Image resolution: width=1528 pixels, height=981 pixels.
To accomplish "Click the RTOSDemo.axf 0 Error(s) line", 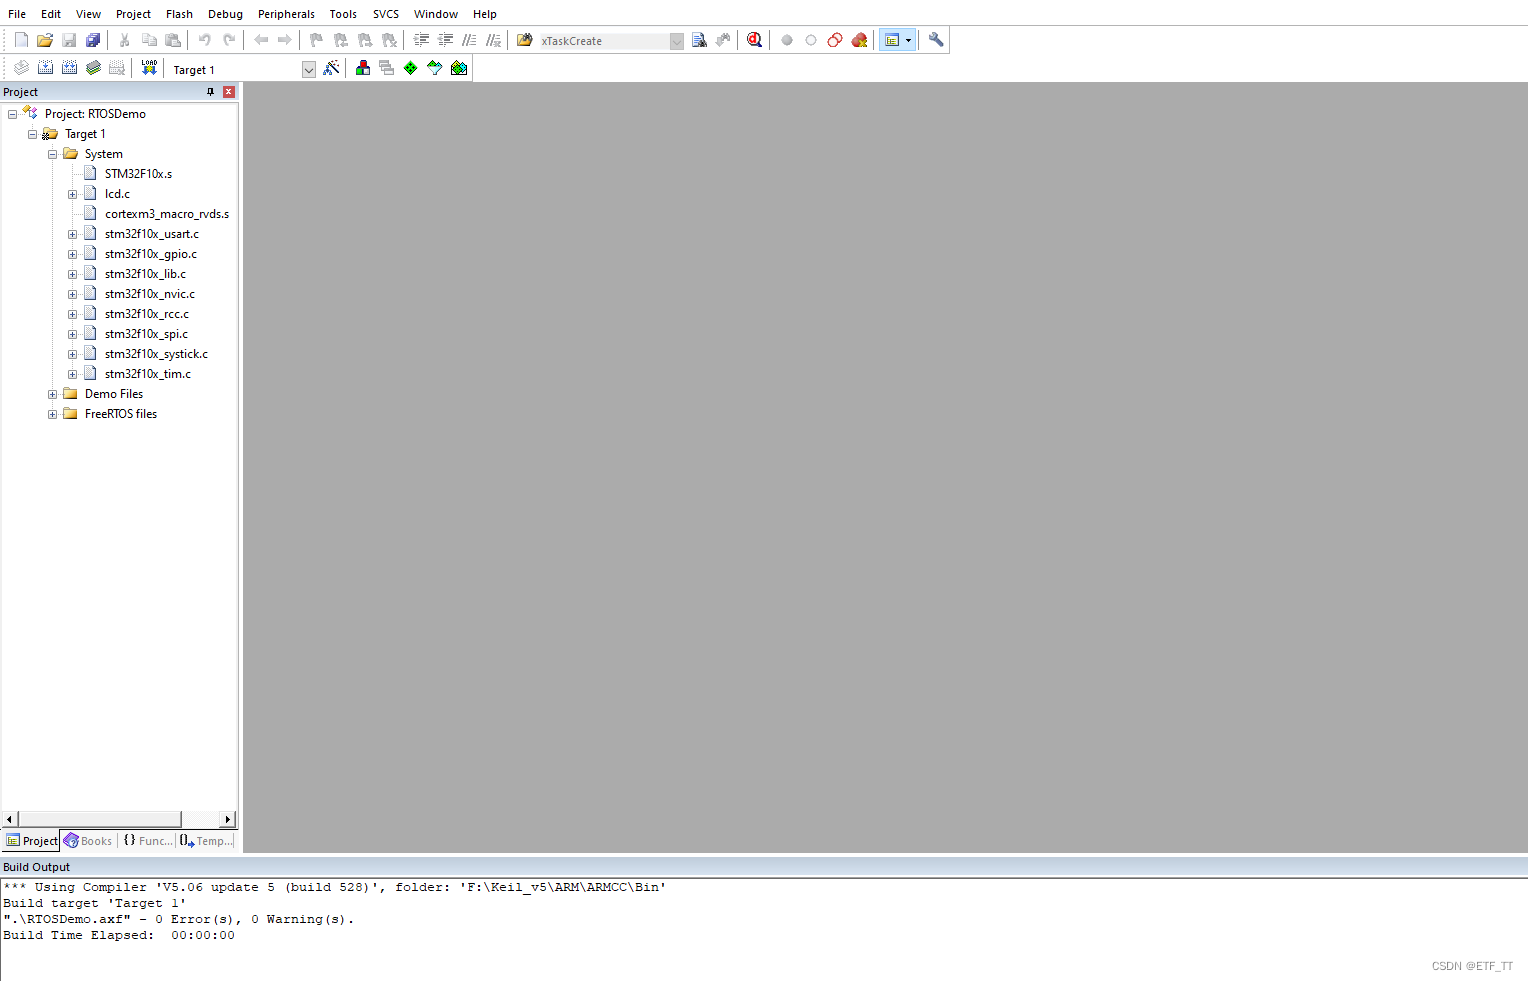I will [179, 919].
